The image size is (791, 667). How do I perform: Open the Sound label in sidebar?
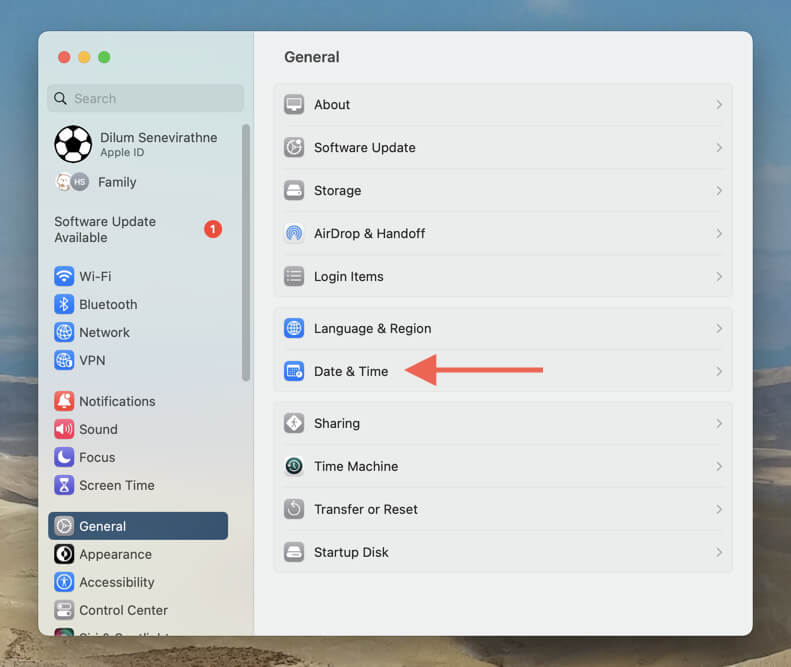click(x=98, y=429)
